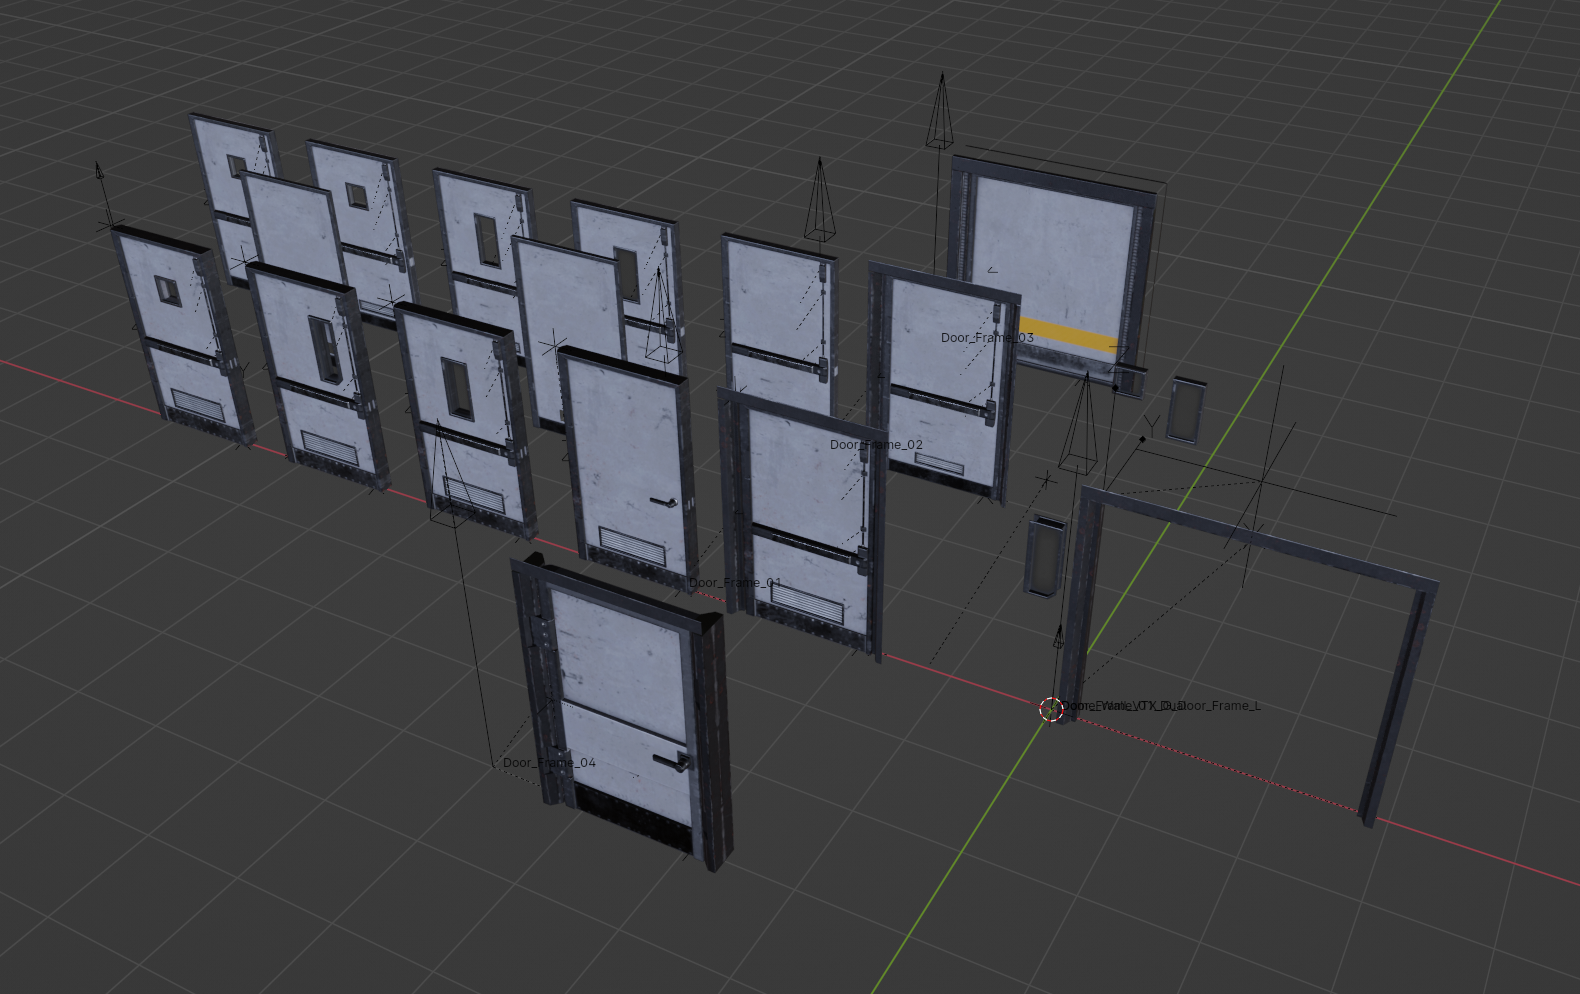
Task: Select the small window panel right of the yellow-striped door
Action: coord(1185,410)
